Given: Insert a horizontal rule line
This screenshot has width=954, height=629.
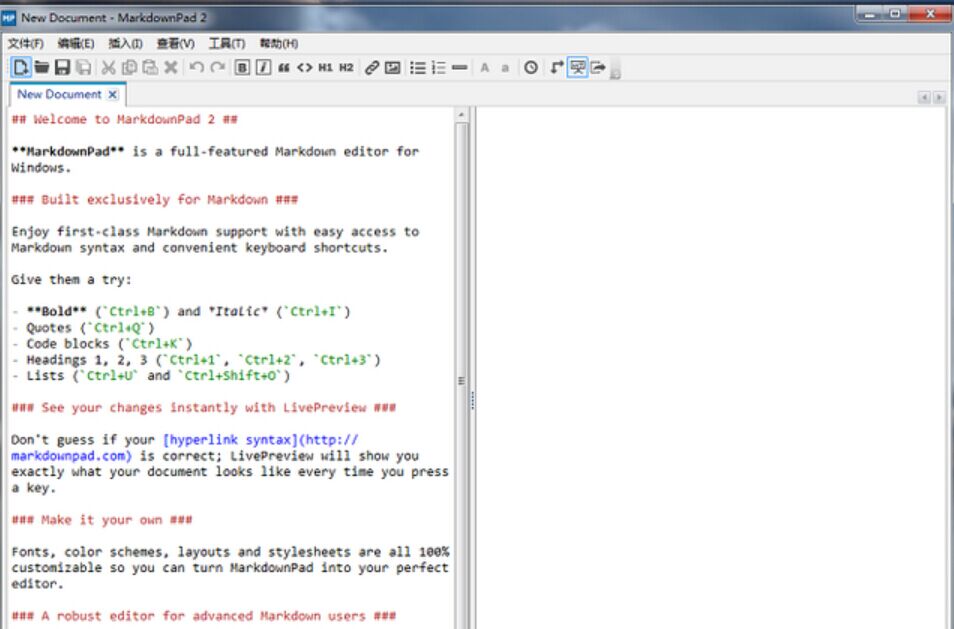Looking at the screenshot, I should pyautogui.click(x=459, y=68).
